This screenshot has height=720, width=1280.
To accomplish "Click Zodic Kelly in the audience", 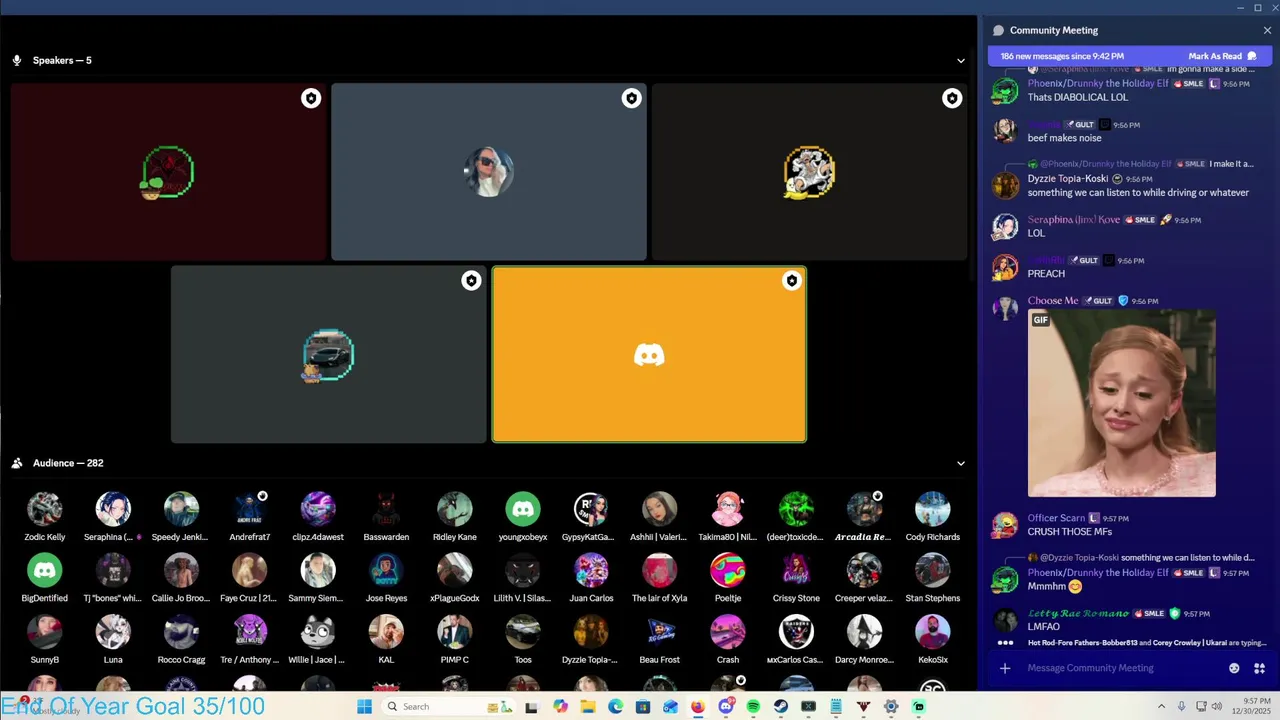I will click(45, 517).
